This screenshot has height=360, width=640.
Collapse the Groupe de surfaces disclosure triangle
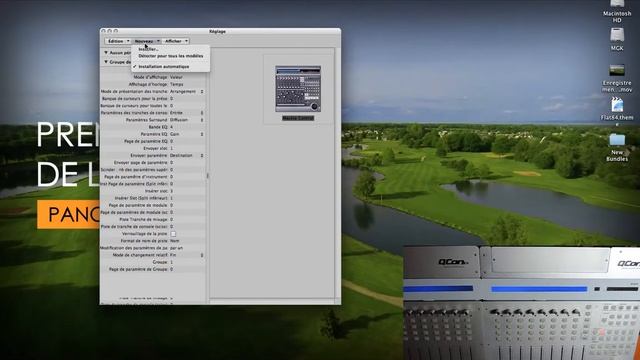[x=106, y=62]
